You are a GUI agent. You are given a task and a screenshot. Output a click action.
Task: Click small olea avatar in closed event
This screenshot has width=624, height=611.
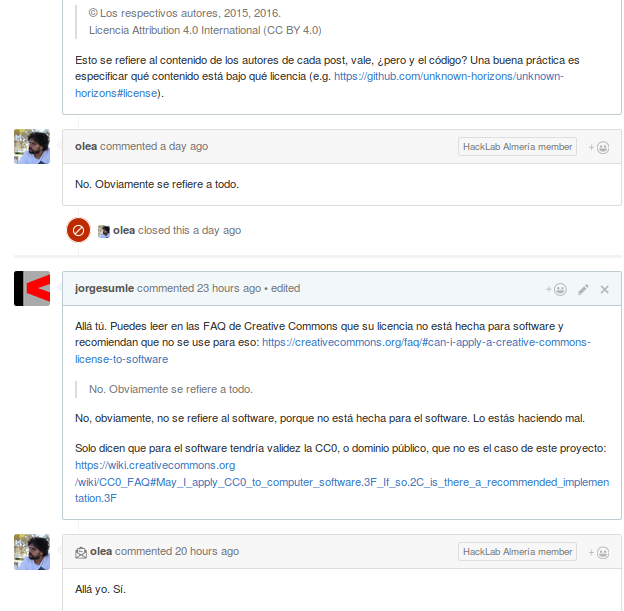[x=103, y=230]
